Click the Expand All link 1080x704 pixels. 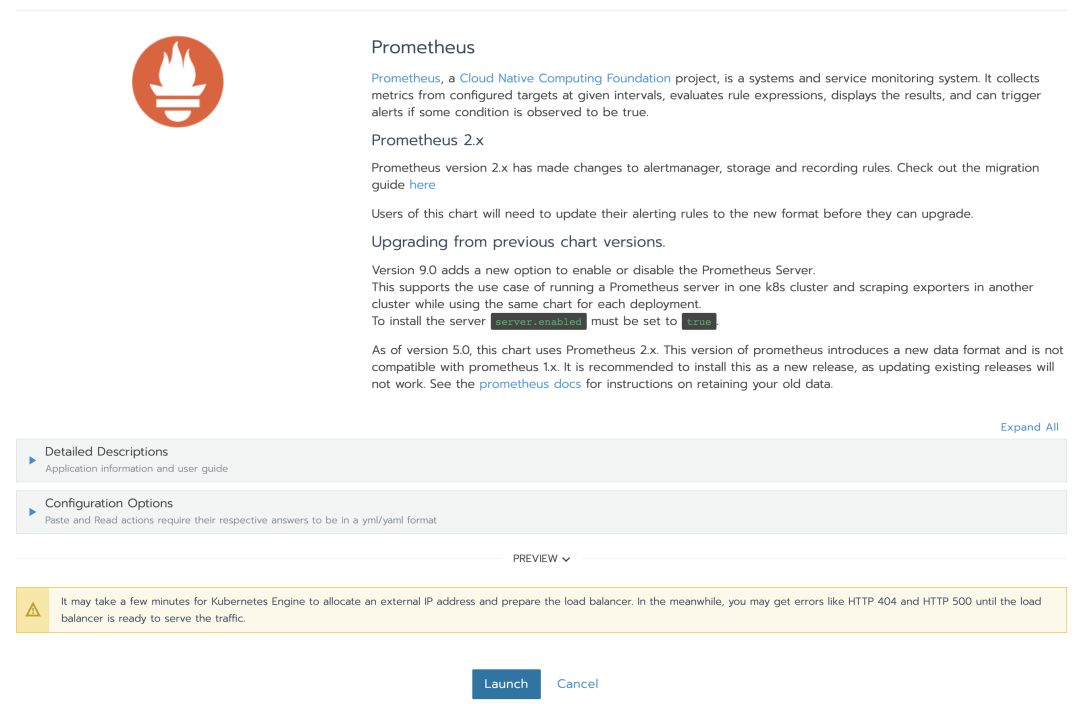1029,427
